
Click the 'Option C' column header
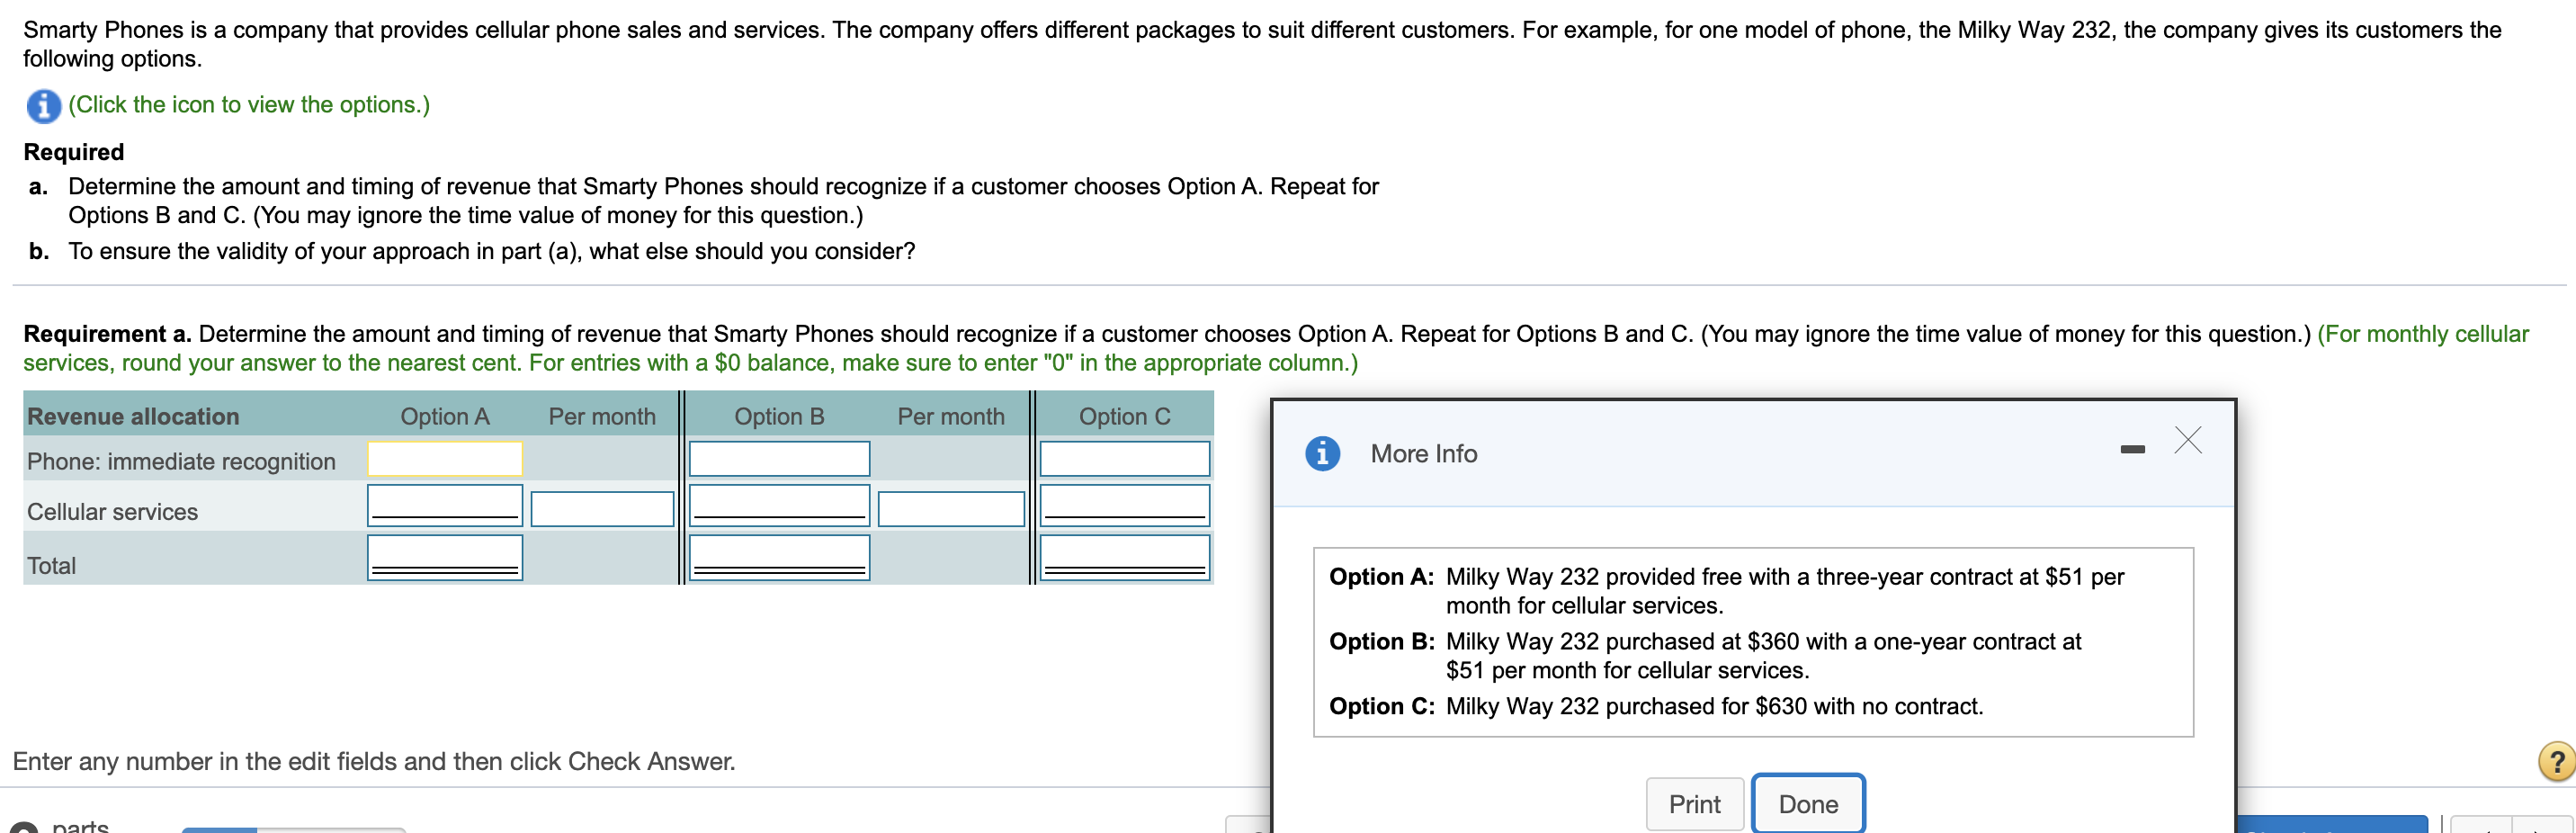1125,416
